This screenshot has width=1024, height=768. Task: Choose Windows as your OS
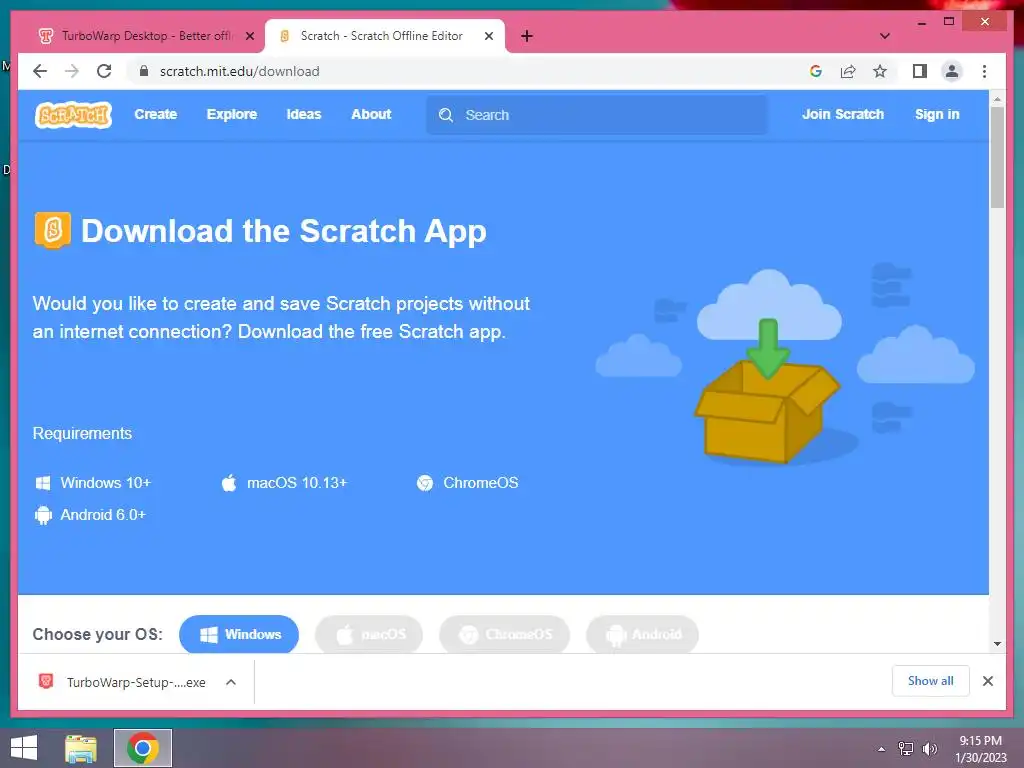pyautogui.click(x=239, y=634)
